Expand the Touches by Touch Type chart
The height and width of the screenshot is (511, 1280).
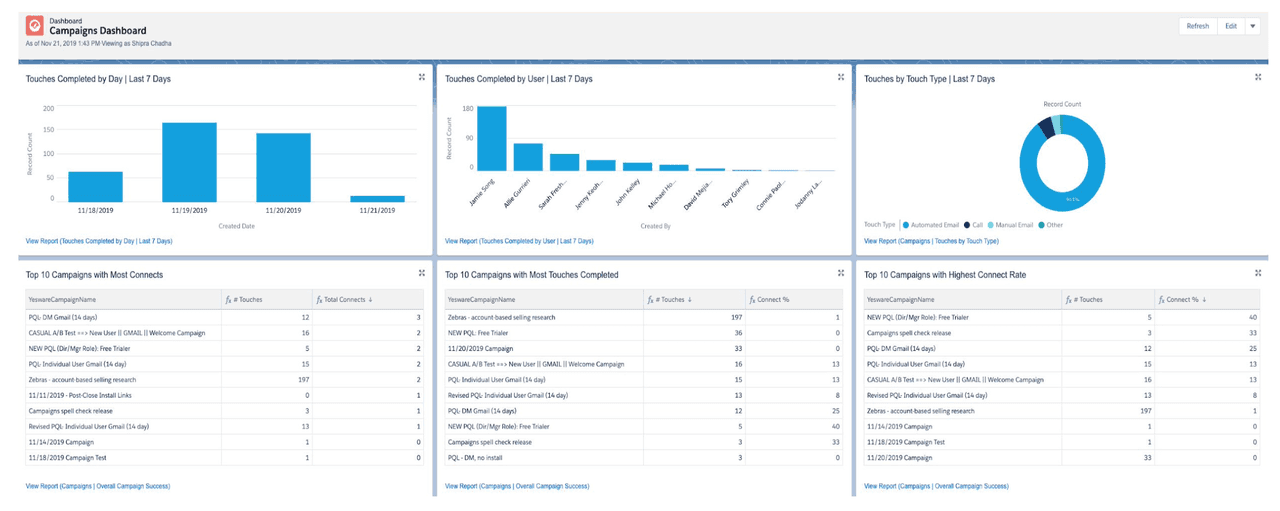1258,77
